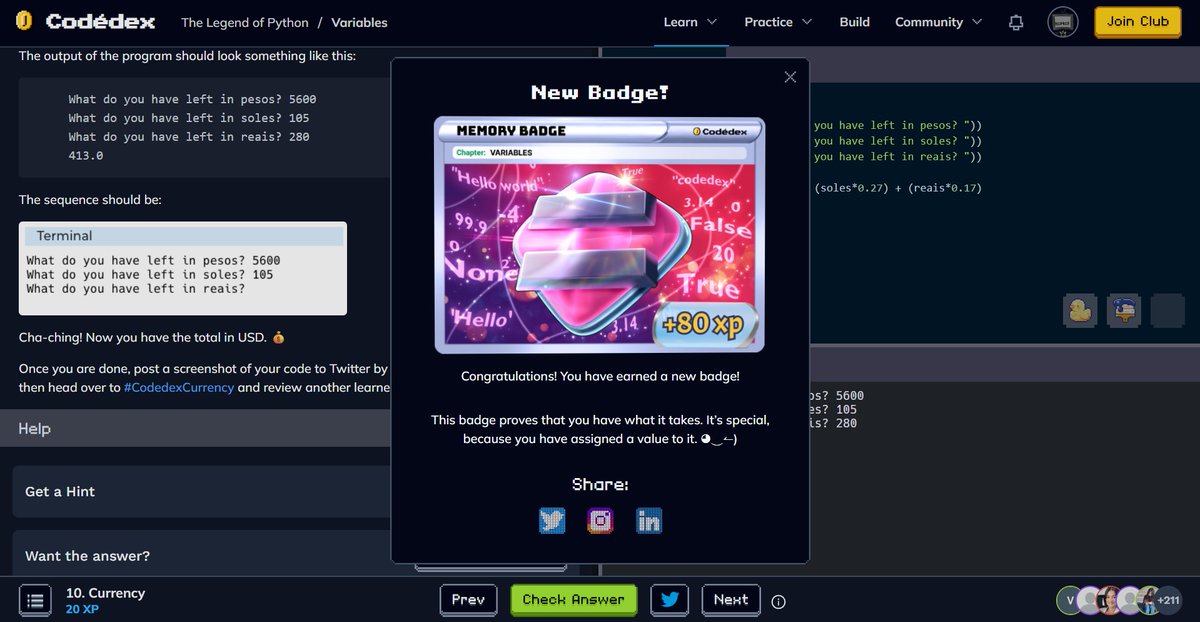Viewport: 1200px width, 622px height.
Task: Click the police bot icon beside the duck
Action: (x=1124, y=311)
